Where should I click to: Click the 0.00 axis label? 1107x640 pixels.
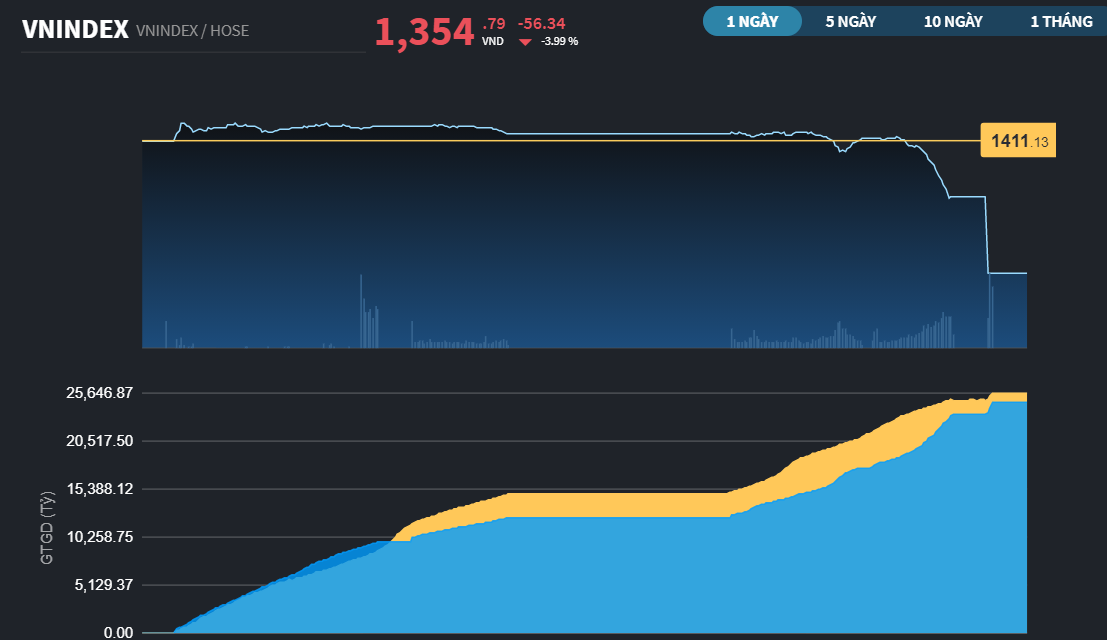pyautogui.click(x=118, y=632)
